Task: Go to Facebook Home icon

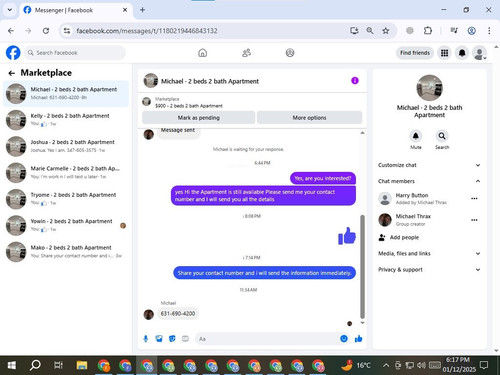Action: click(x=202, y=53)
